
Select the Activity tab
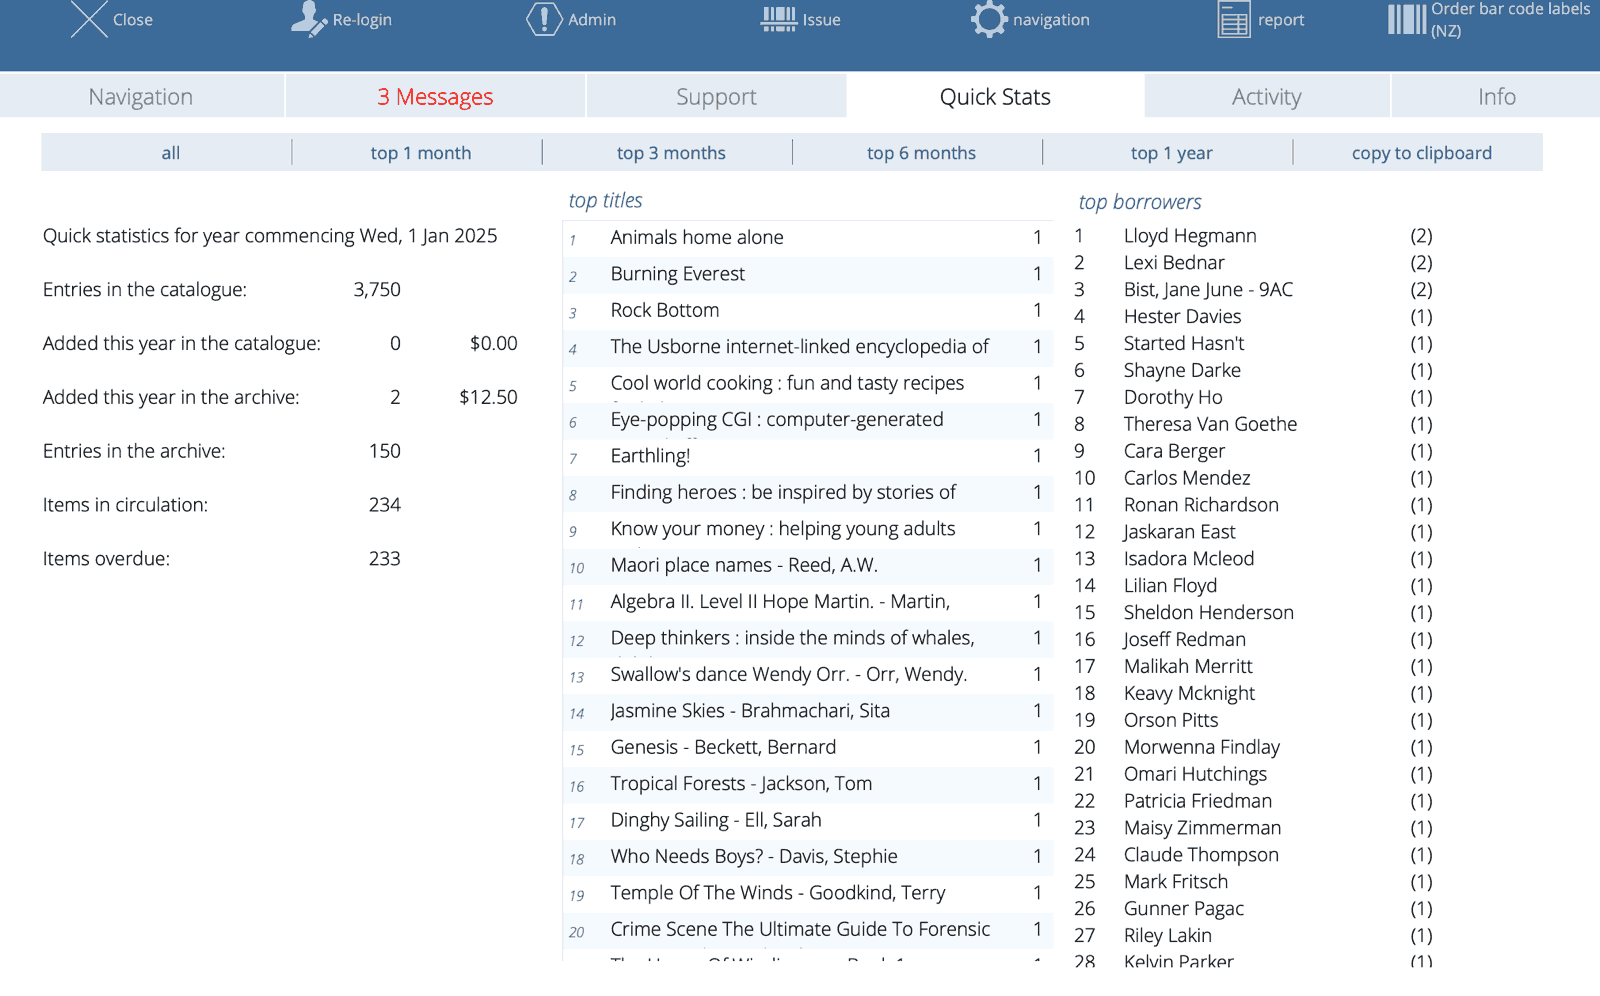point(1266,97)
